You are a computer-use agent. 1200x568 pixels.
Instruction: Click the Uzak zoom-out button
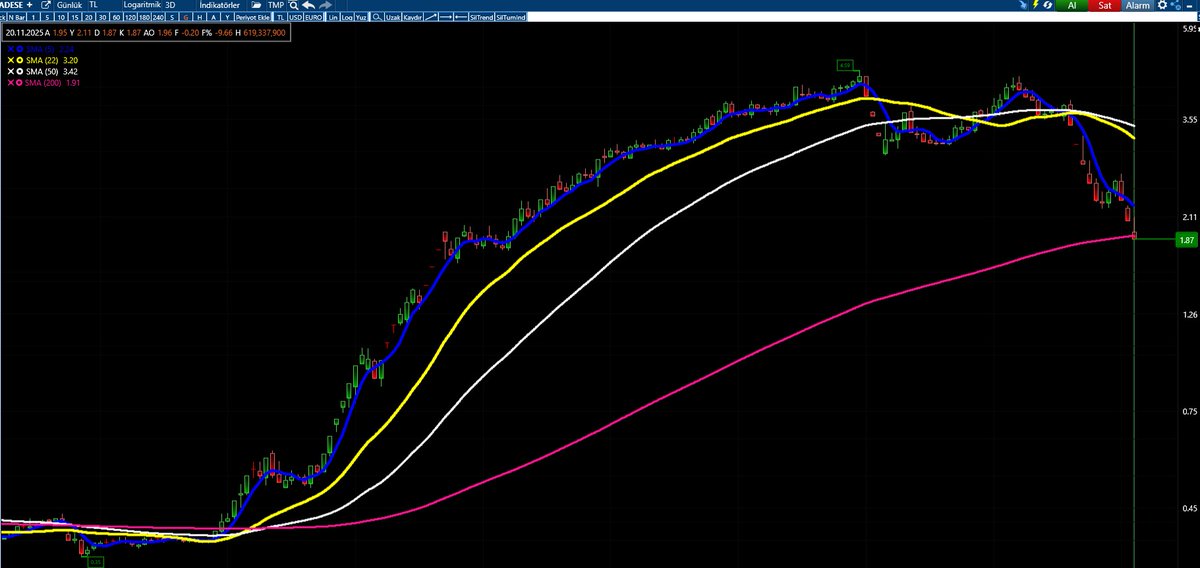coord(393,19)
